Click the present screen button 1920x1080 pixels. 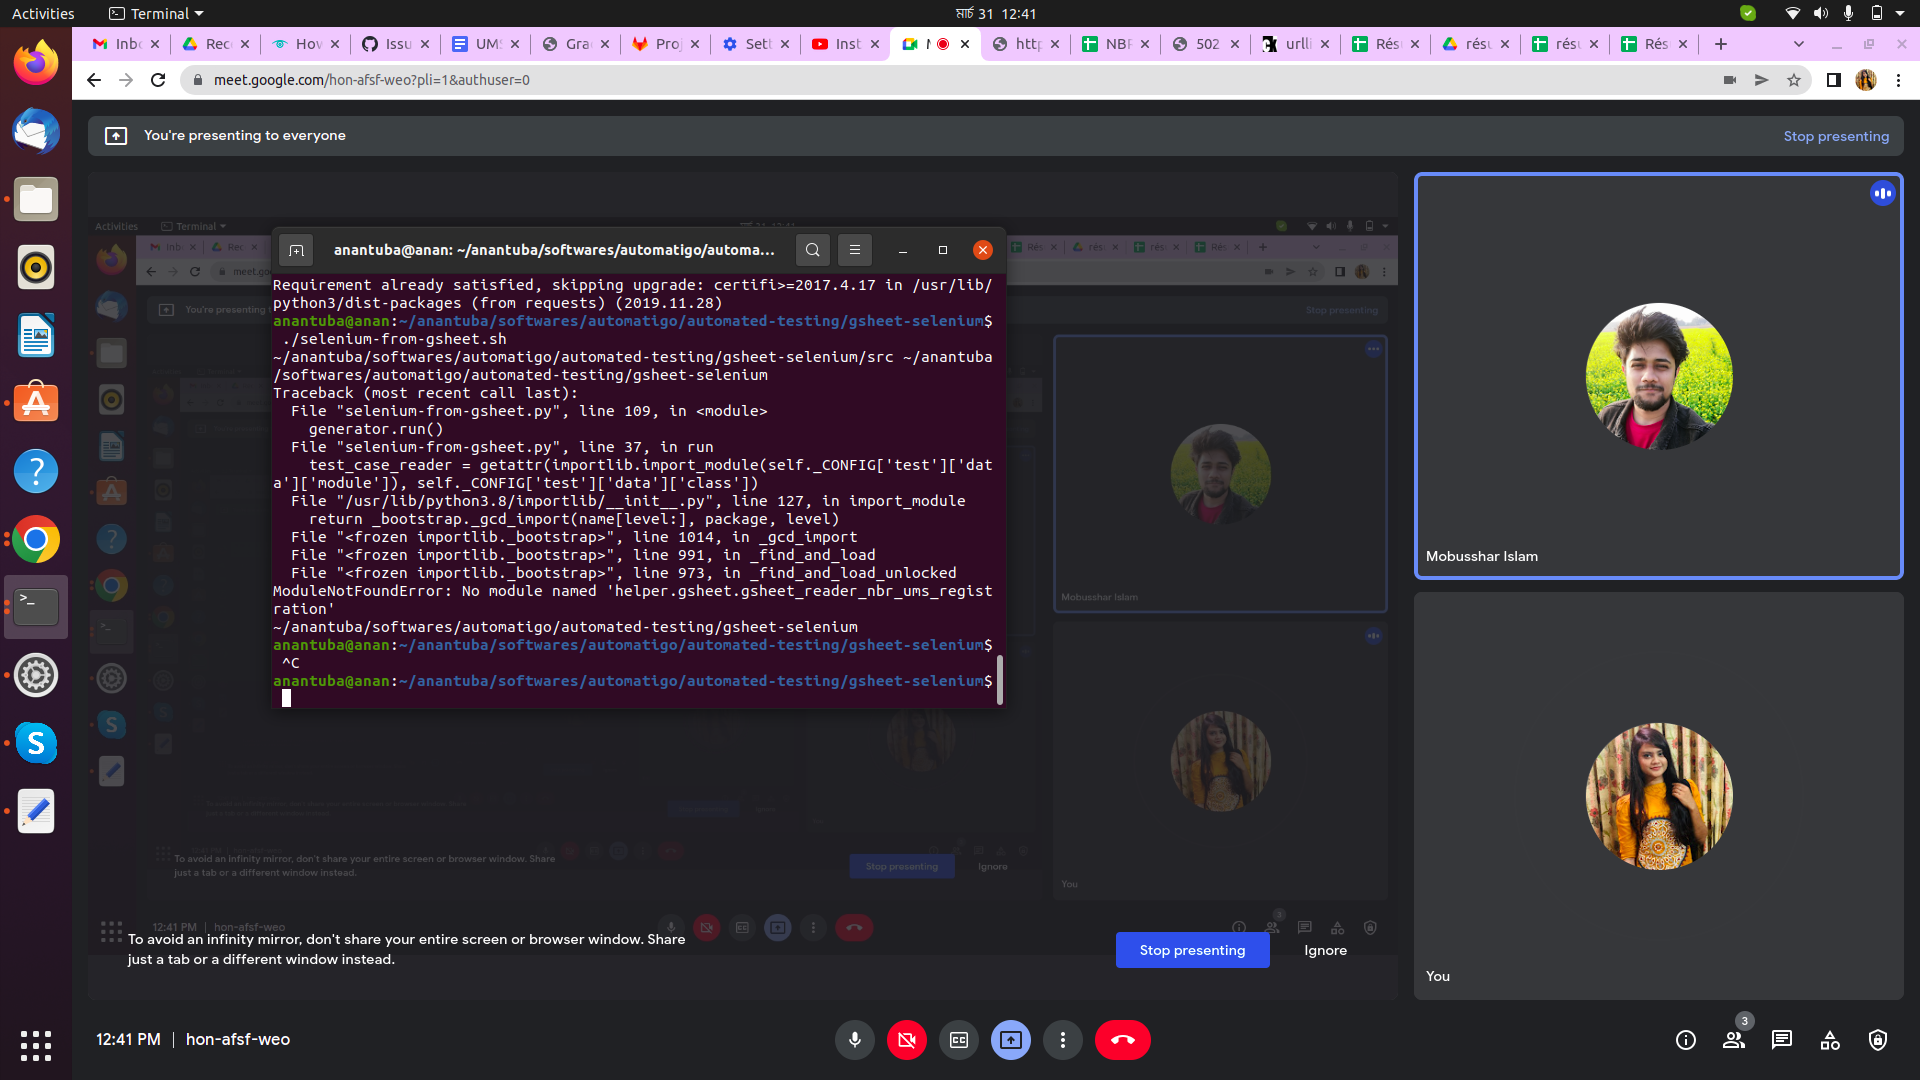(1010, 1040)
